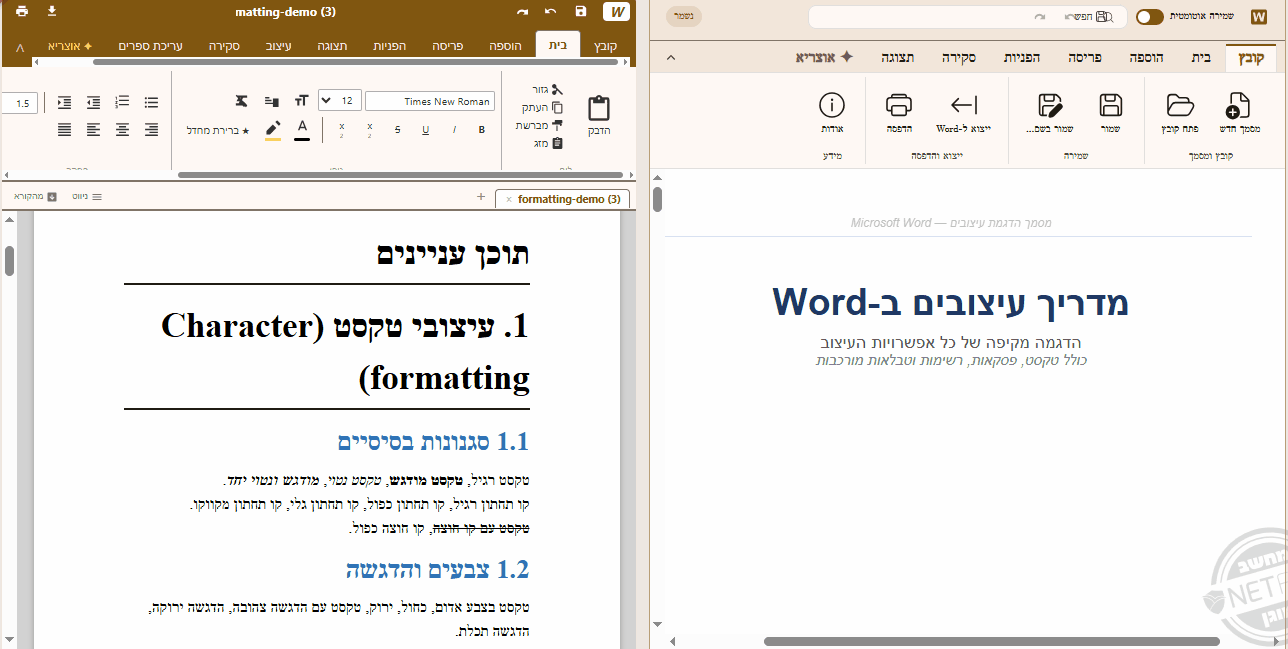Click the 1.2 צבעים והדגשה heading
This screenshot has height=649, width=1288.
click(438, 569)
